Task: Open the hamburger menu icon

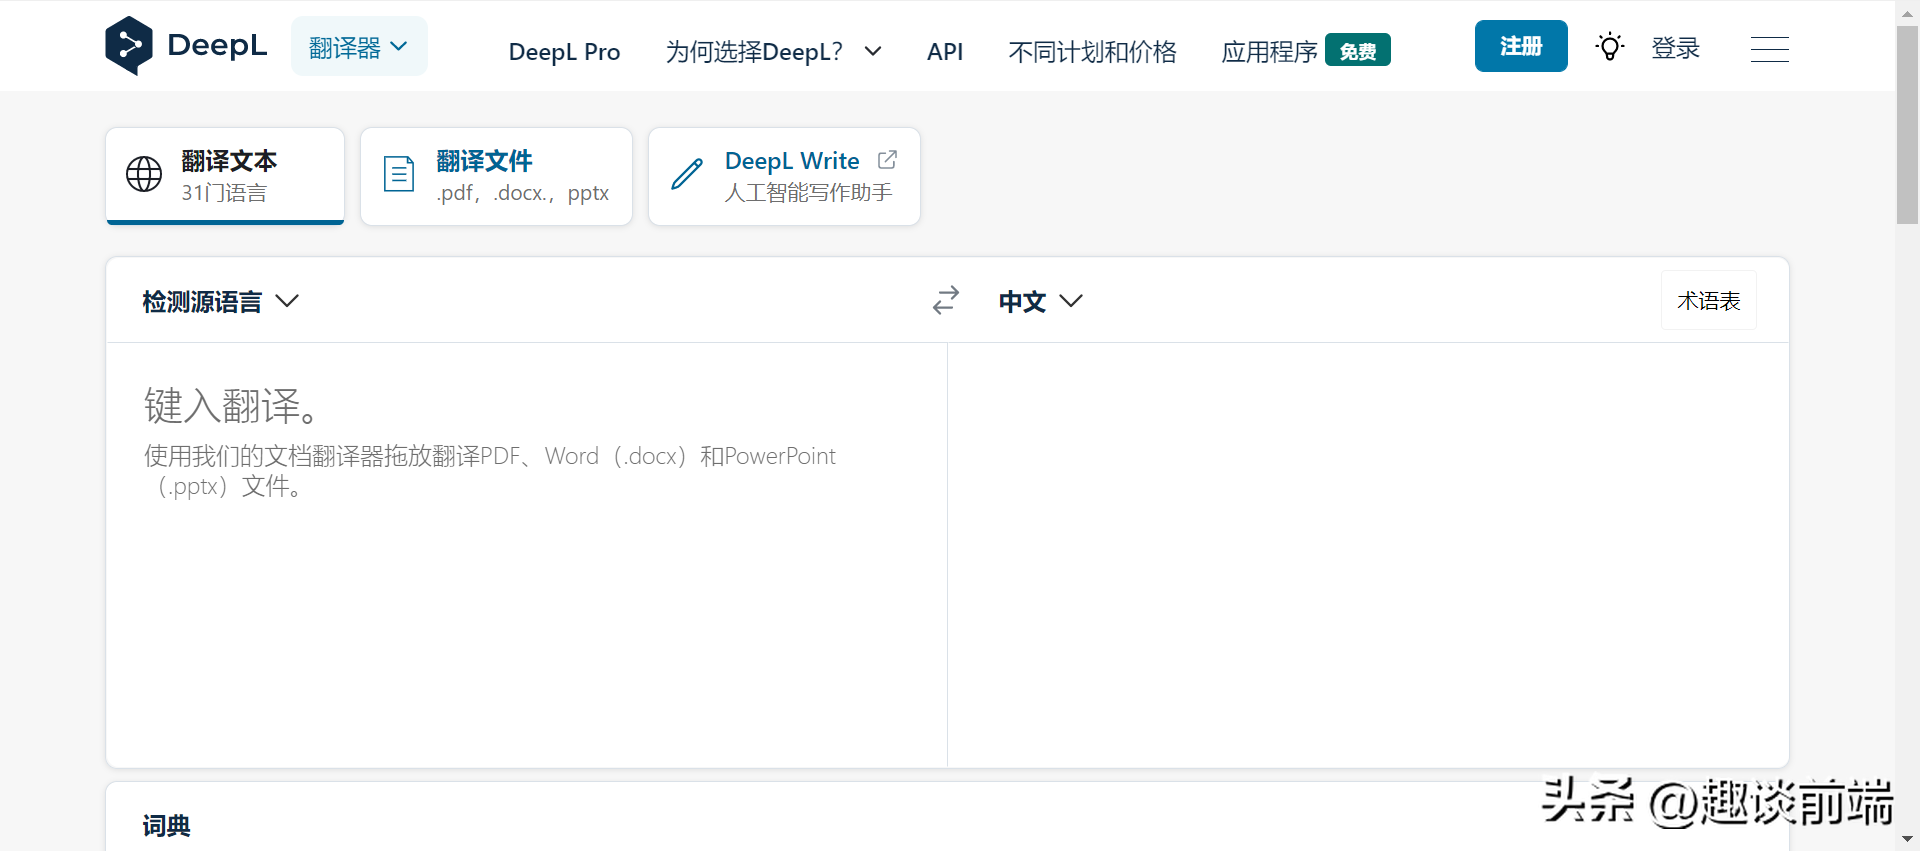Action: point(1770,49)
